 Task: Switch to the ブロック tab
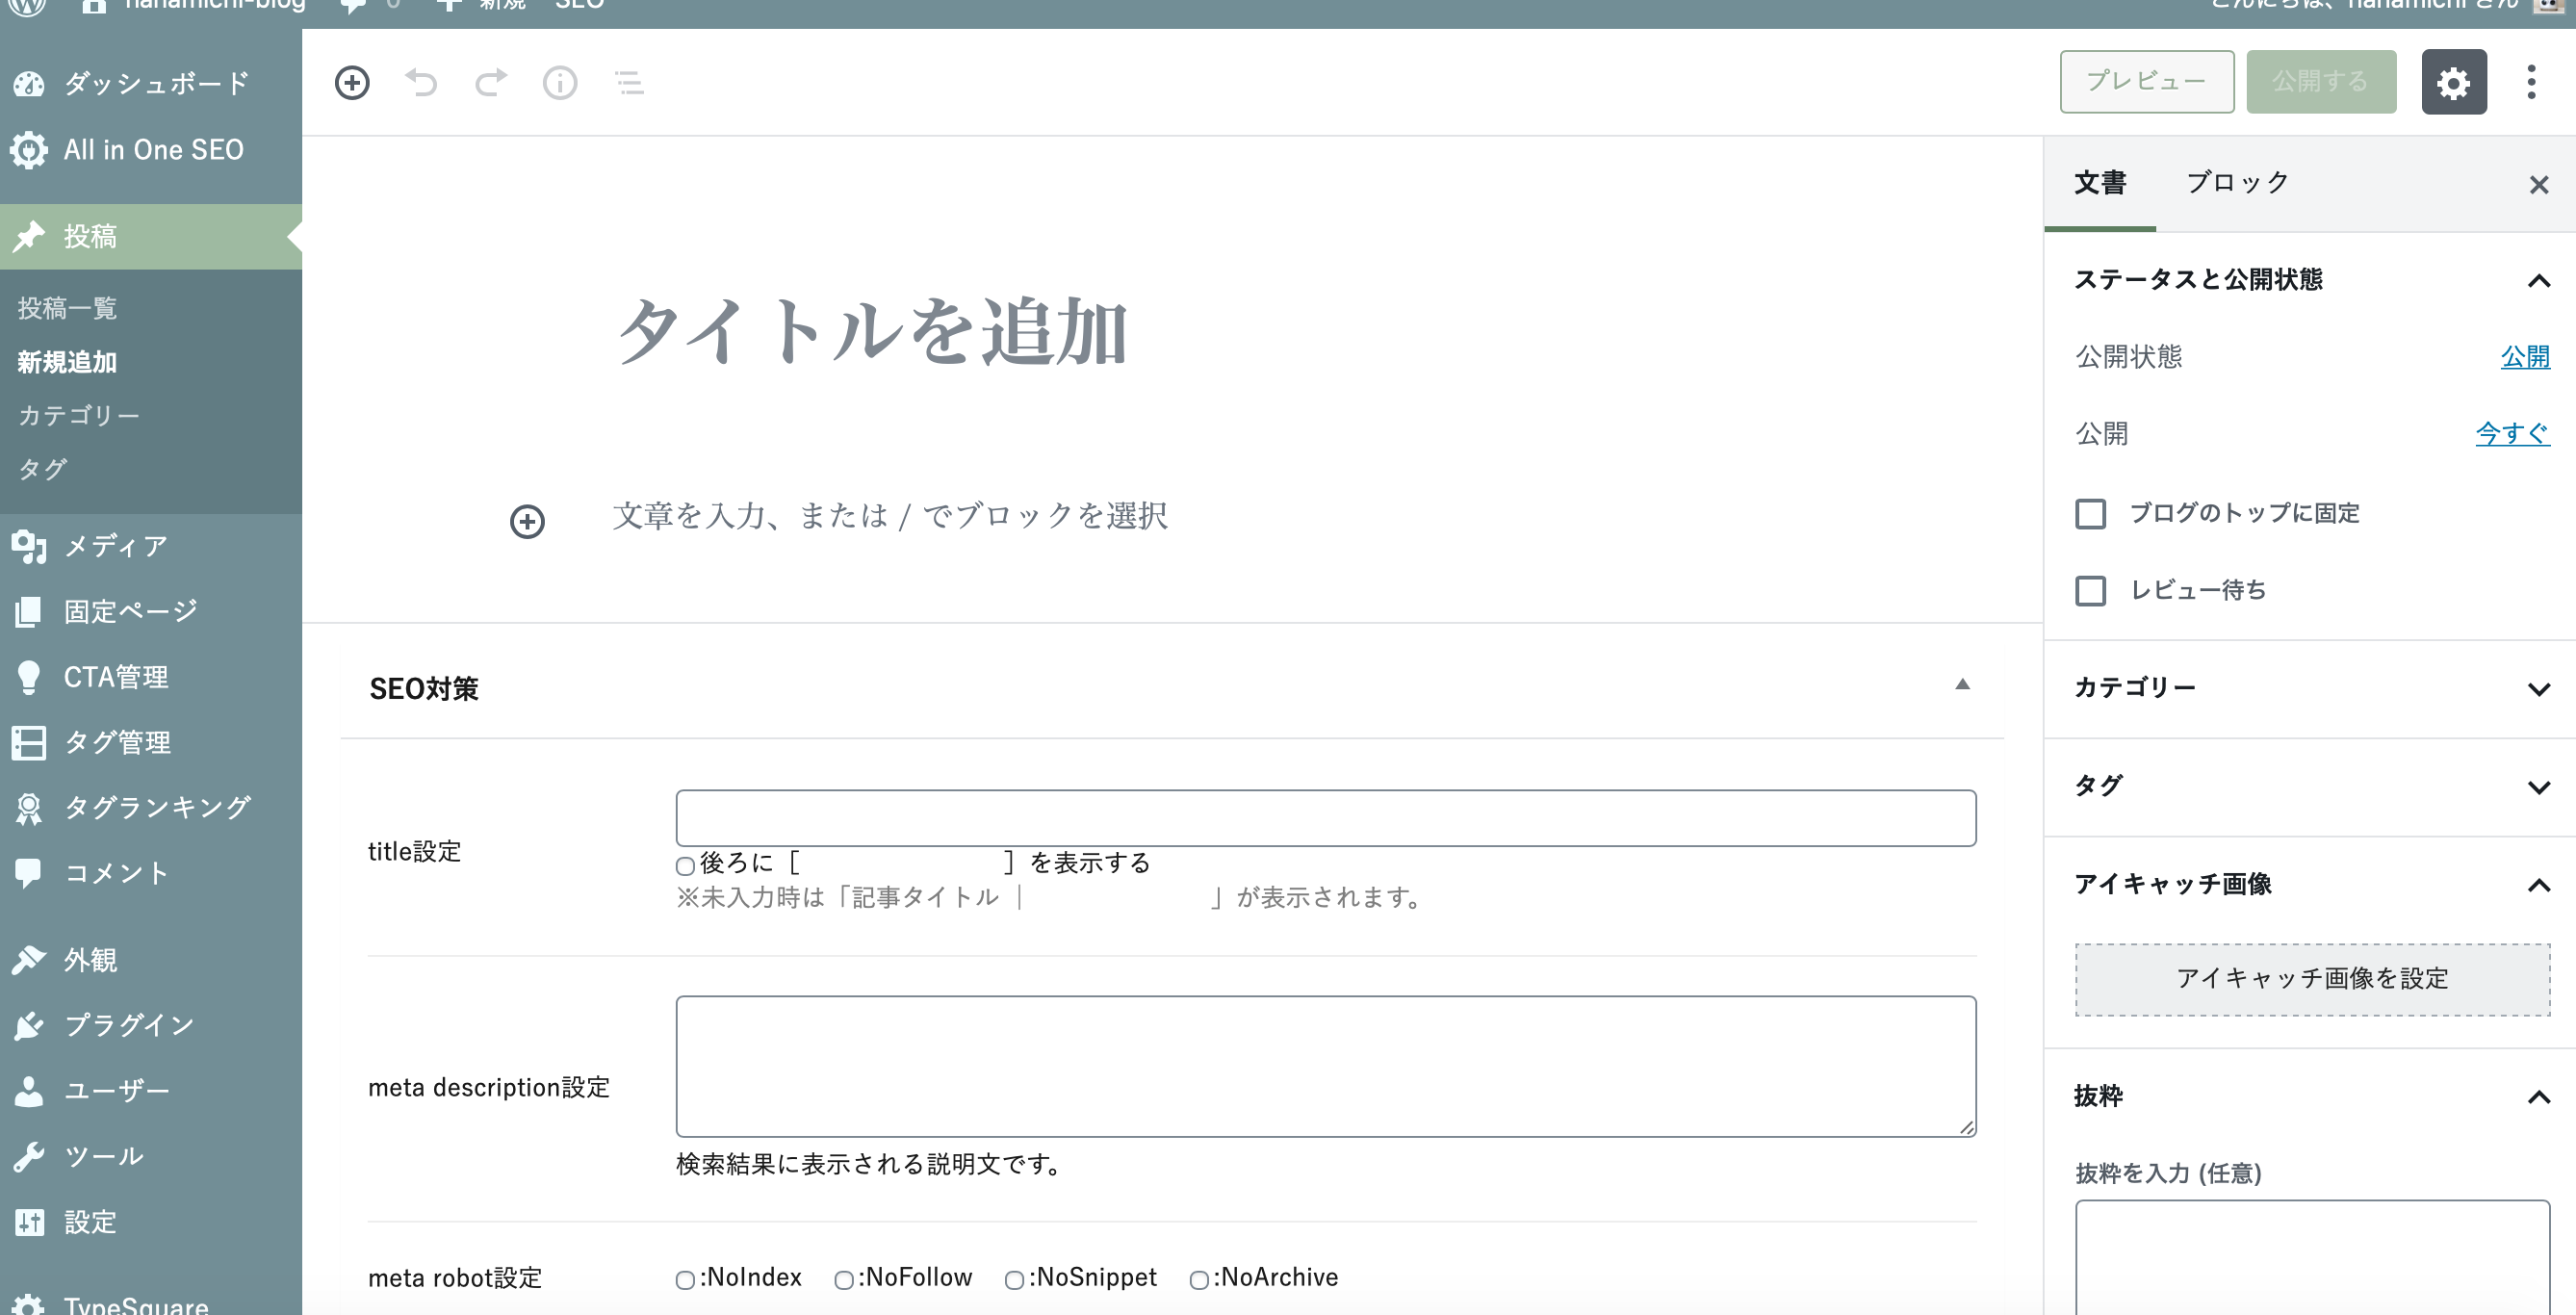pyautogui.click(x=2236, y=183)
